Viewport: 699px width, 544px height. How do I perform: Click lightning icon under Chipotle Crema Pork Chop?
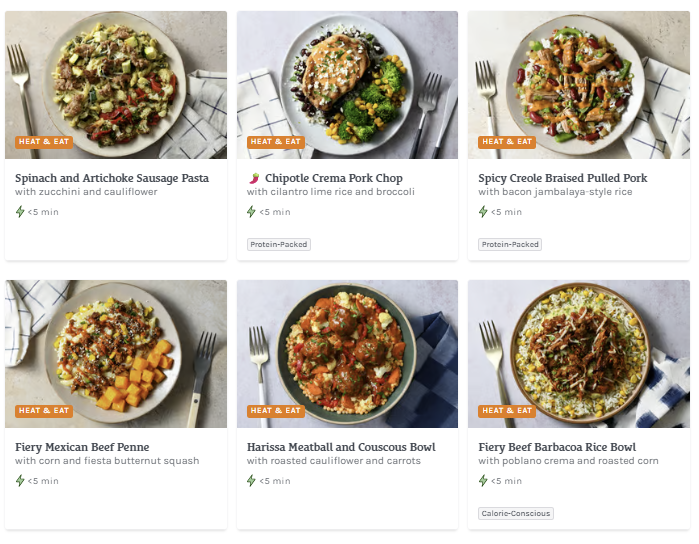tap(252, 212)
